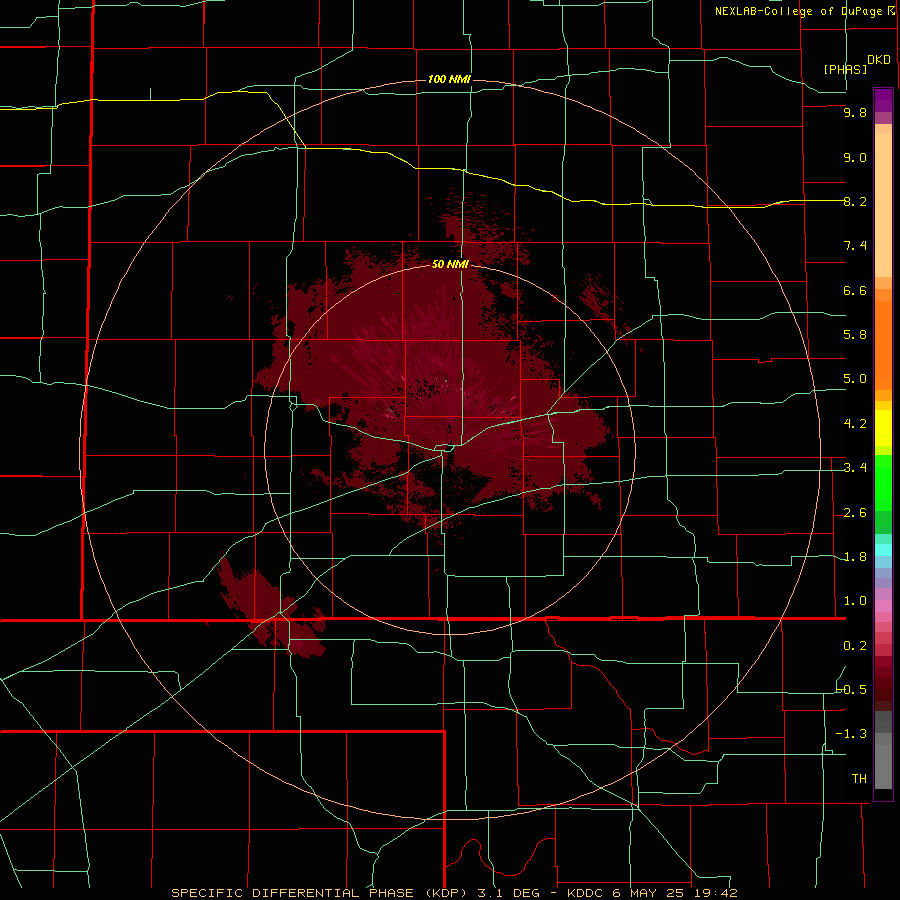Click the 1.8 legend value
Viewport: 900px width, 900px height.
pyautogui.click(x=855, y=557)
